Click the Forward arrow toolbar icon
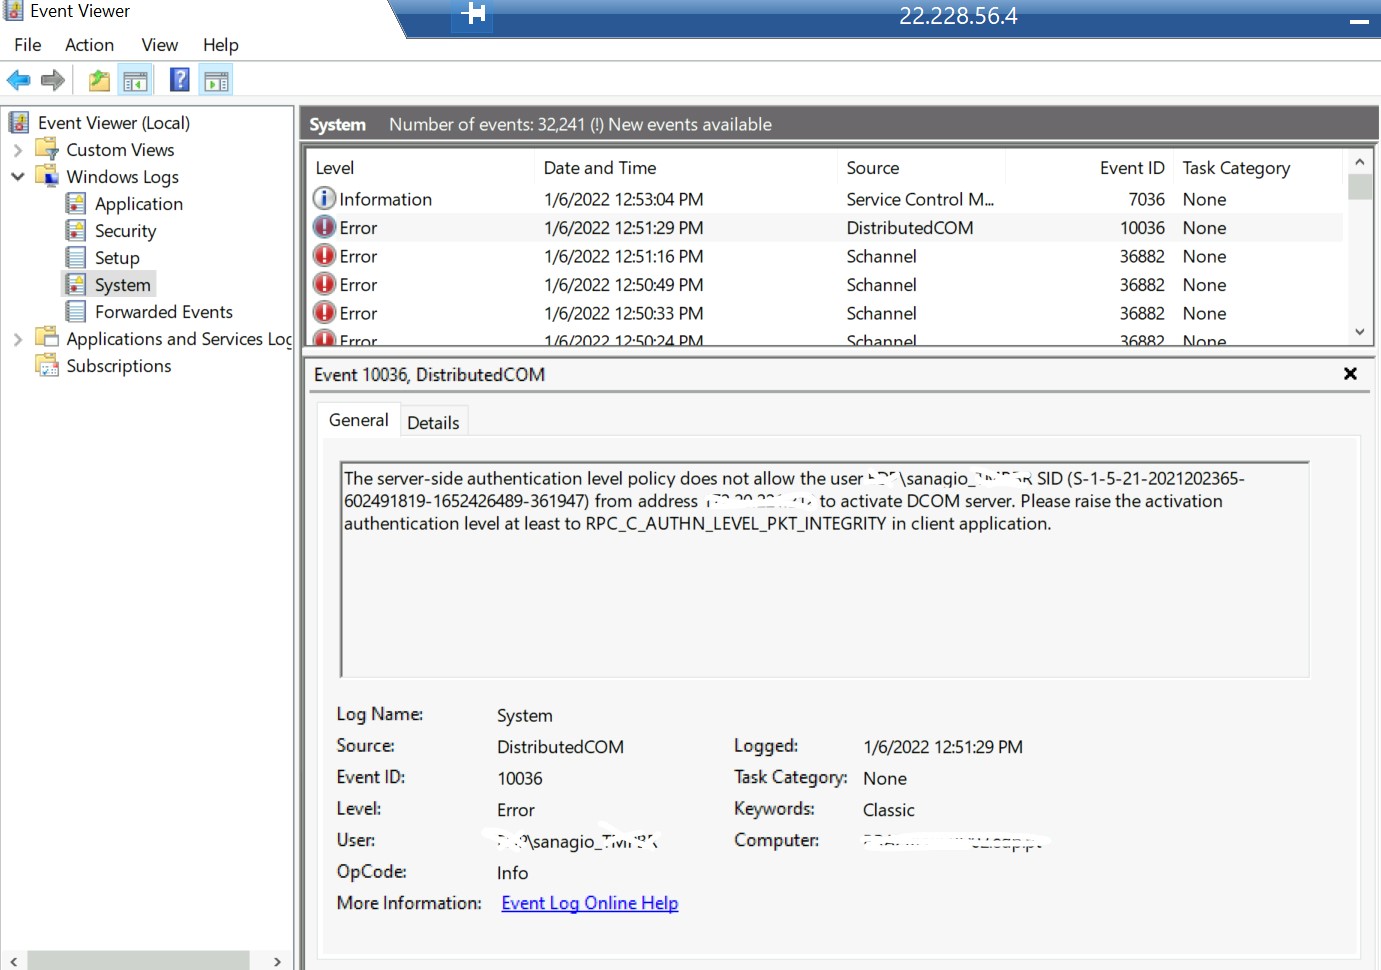The image size is (1381, 970). click(x=53, y=80)
